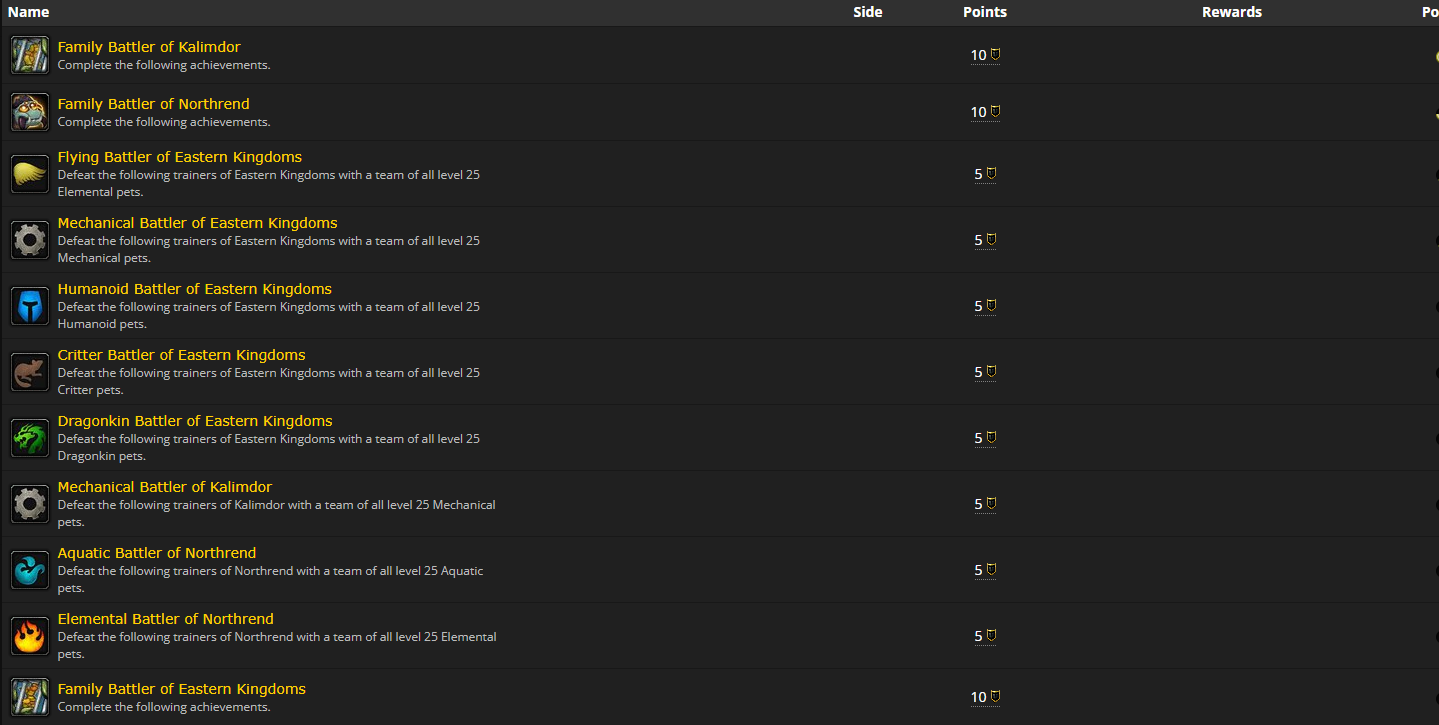This screenshot has height=725, width=1439.
Task: Click description text under Flying Battler of Eastern Kingdoms
Action: click(269, 183)
